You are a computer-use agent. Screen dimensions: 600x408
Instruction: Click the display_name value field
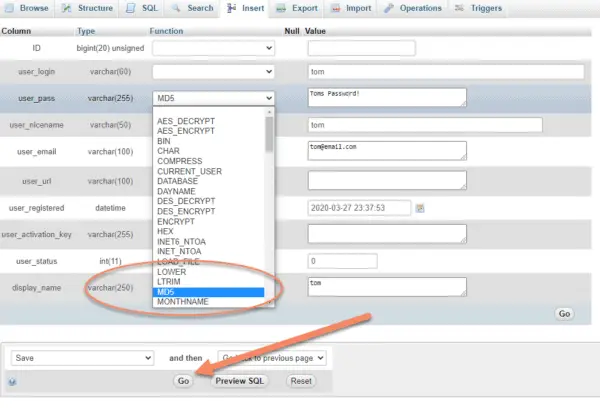coord(387,287)
